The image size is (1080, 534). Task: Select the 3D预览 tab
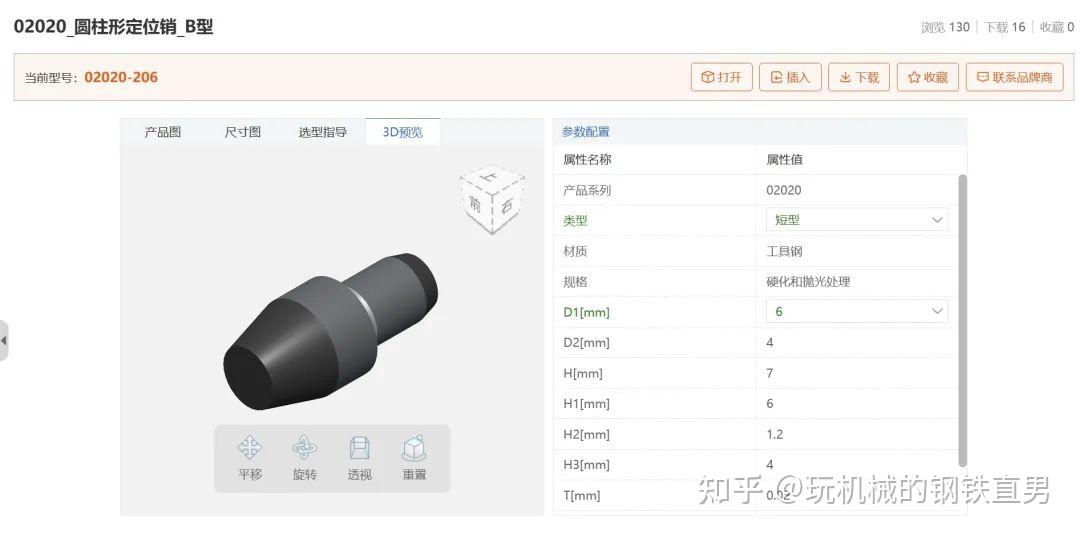point(402,132)
